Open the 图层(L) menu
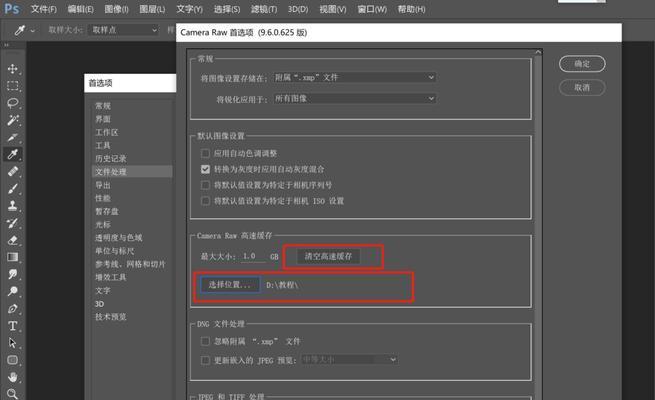 (152, 9)
